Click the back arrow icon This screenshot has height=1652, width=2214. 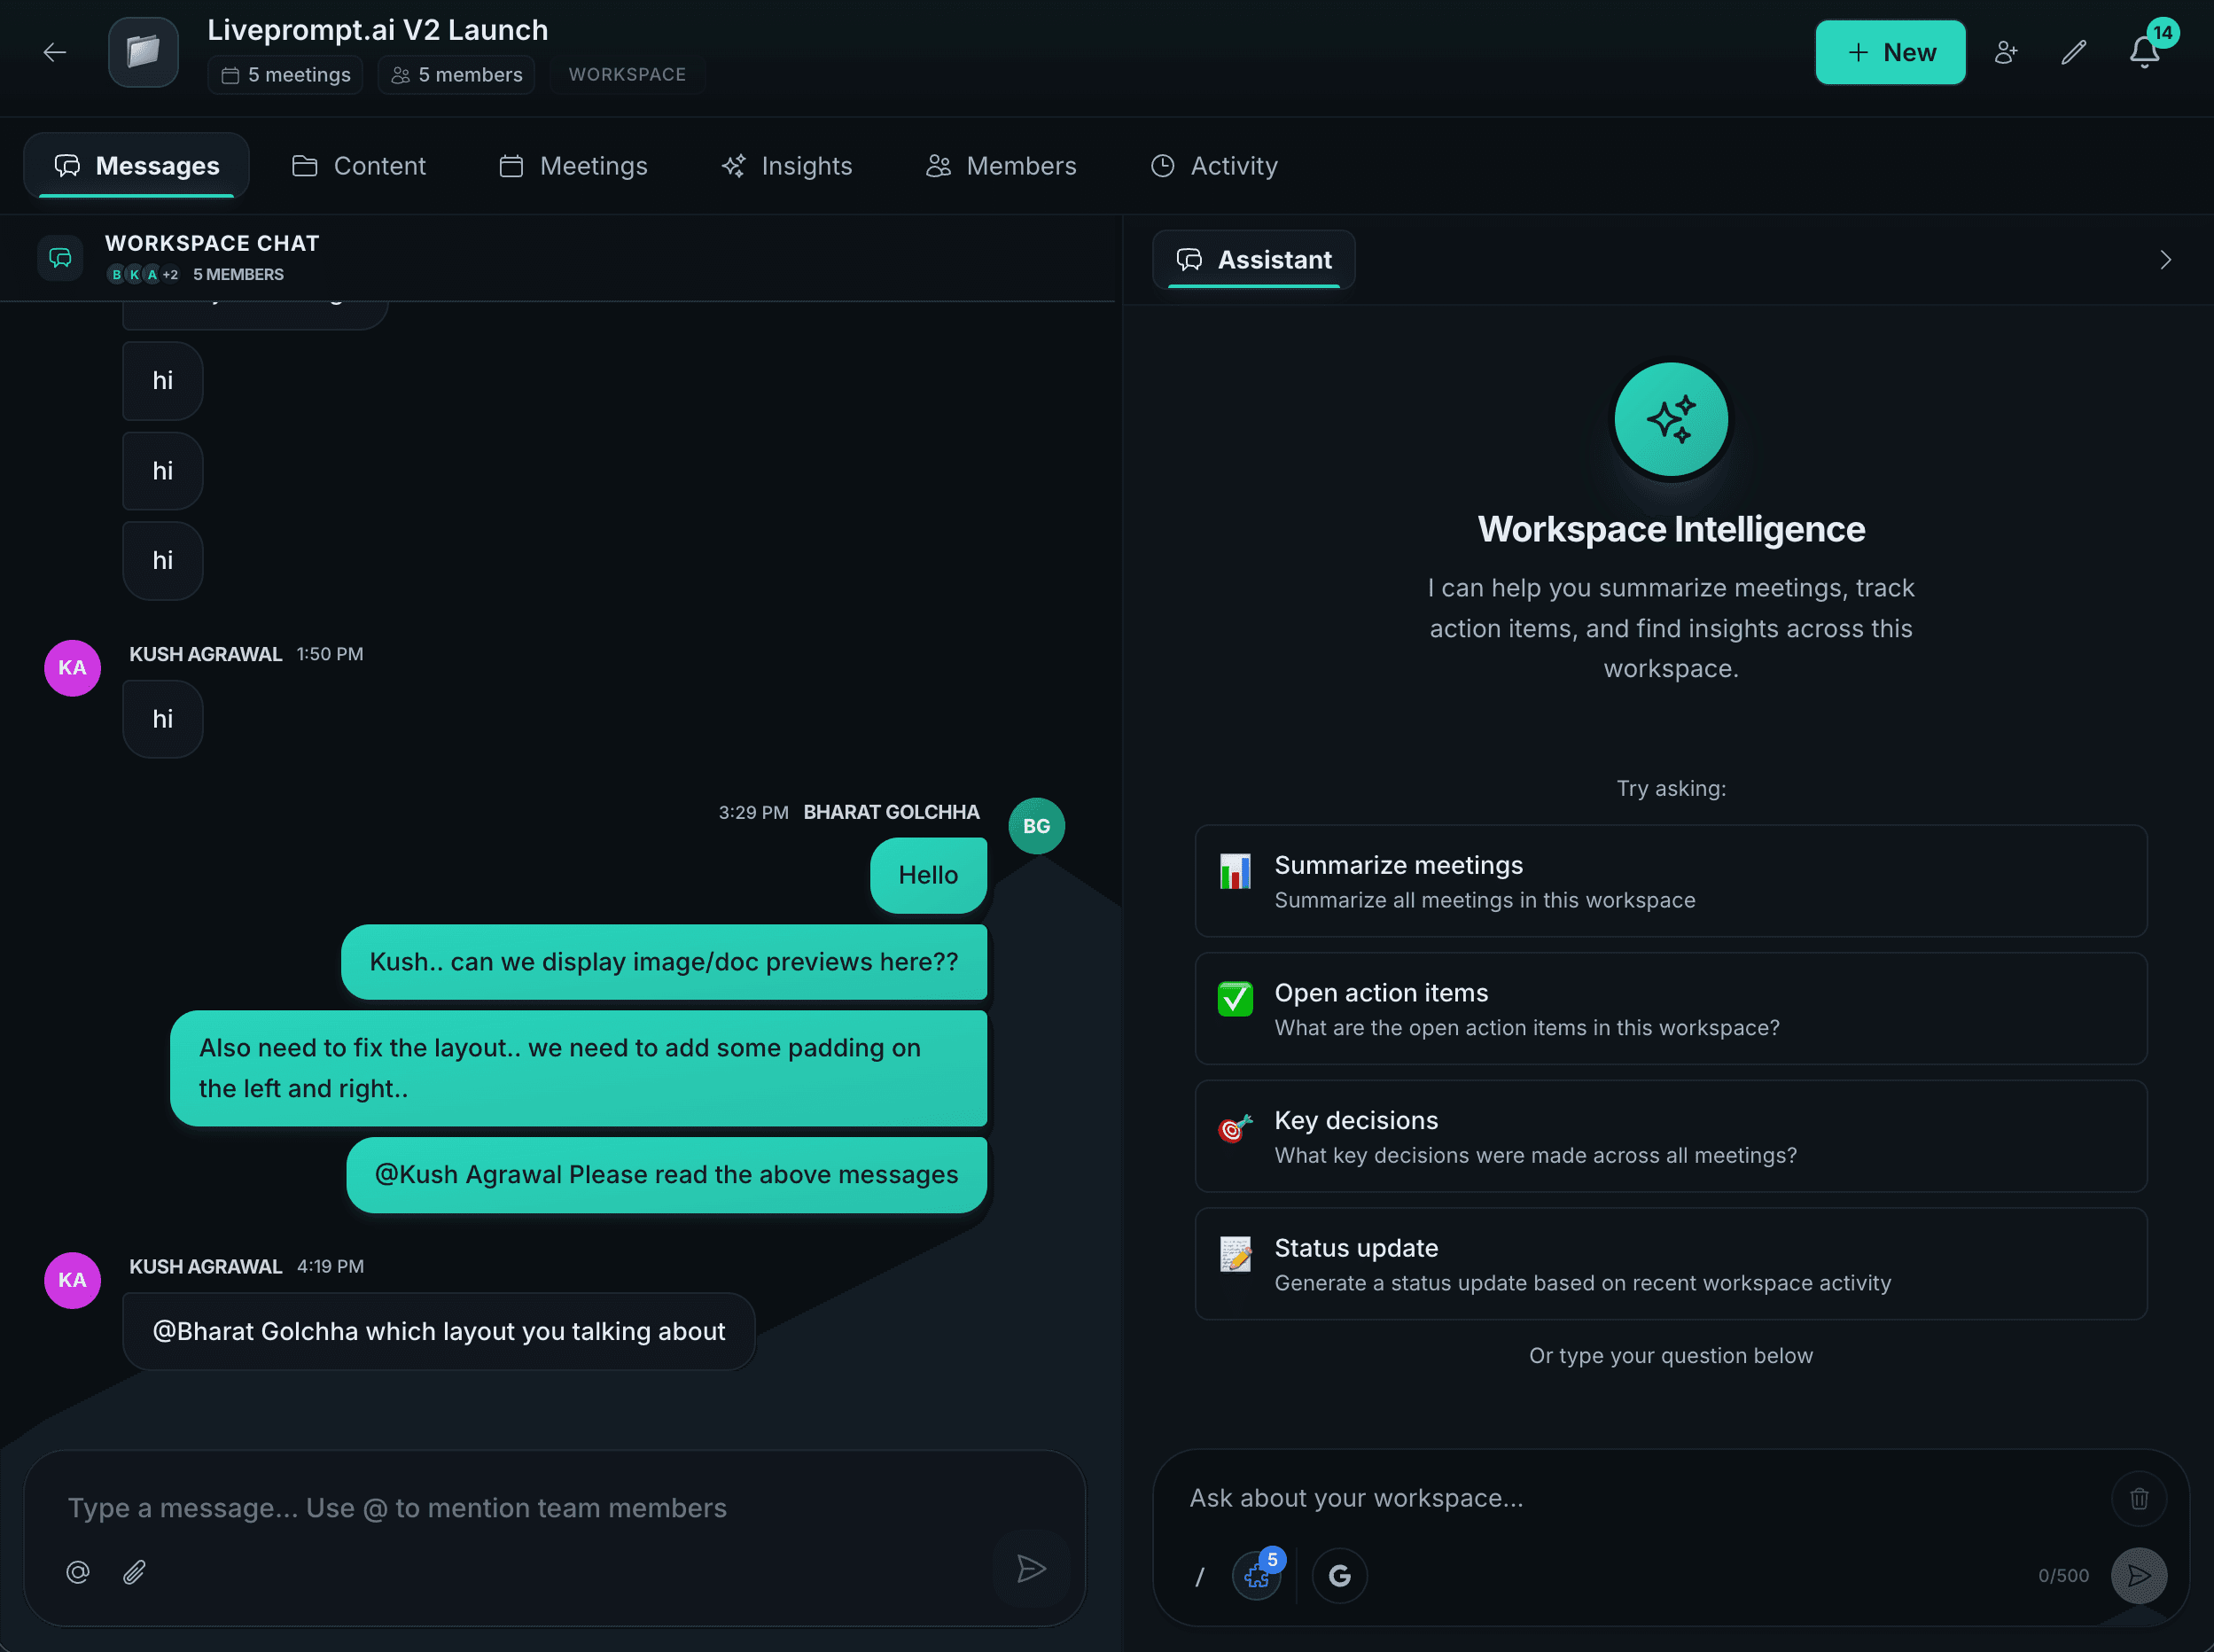pyautogui.click(x=55, y=52)
